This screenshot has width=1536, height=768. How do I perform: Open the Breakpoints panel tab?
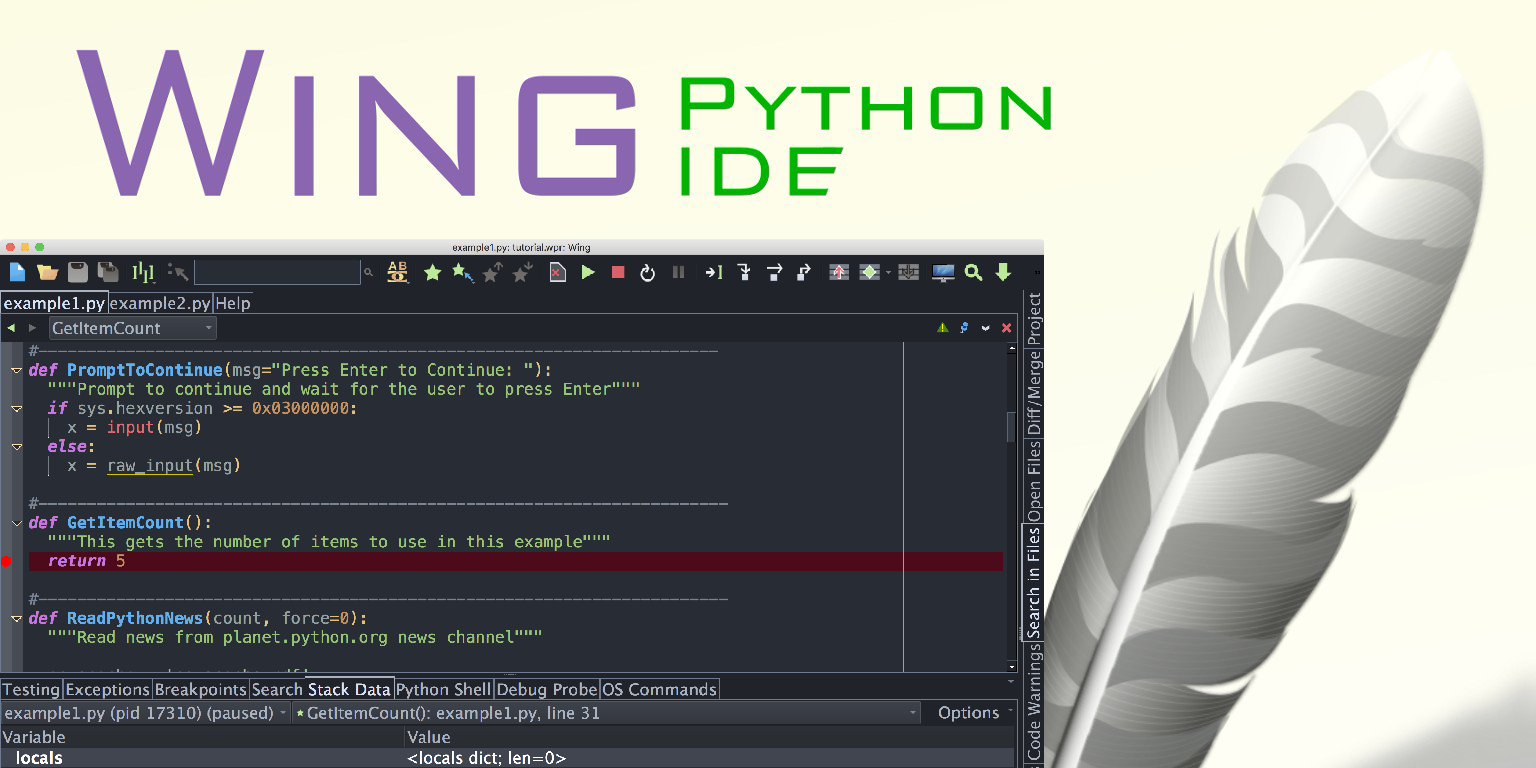coord(201,689)
